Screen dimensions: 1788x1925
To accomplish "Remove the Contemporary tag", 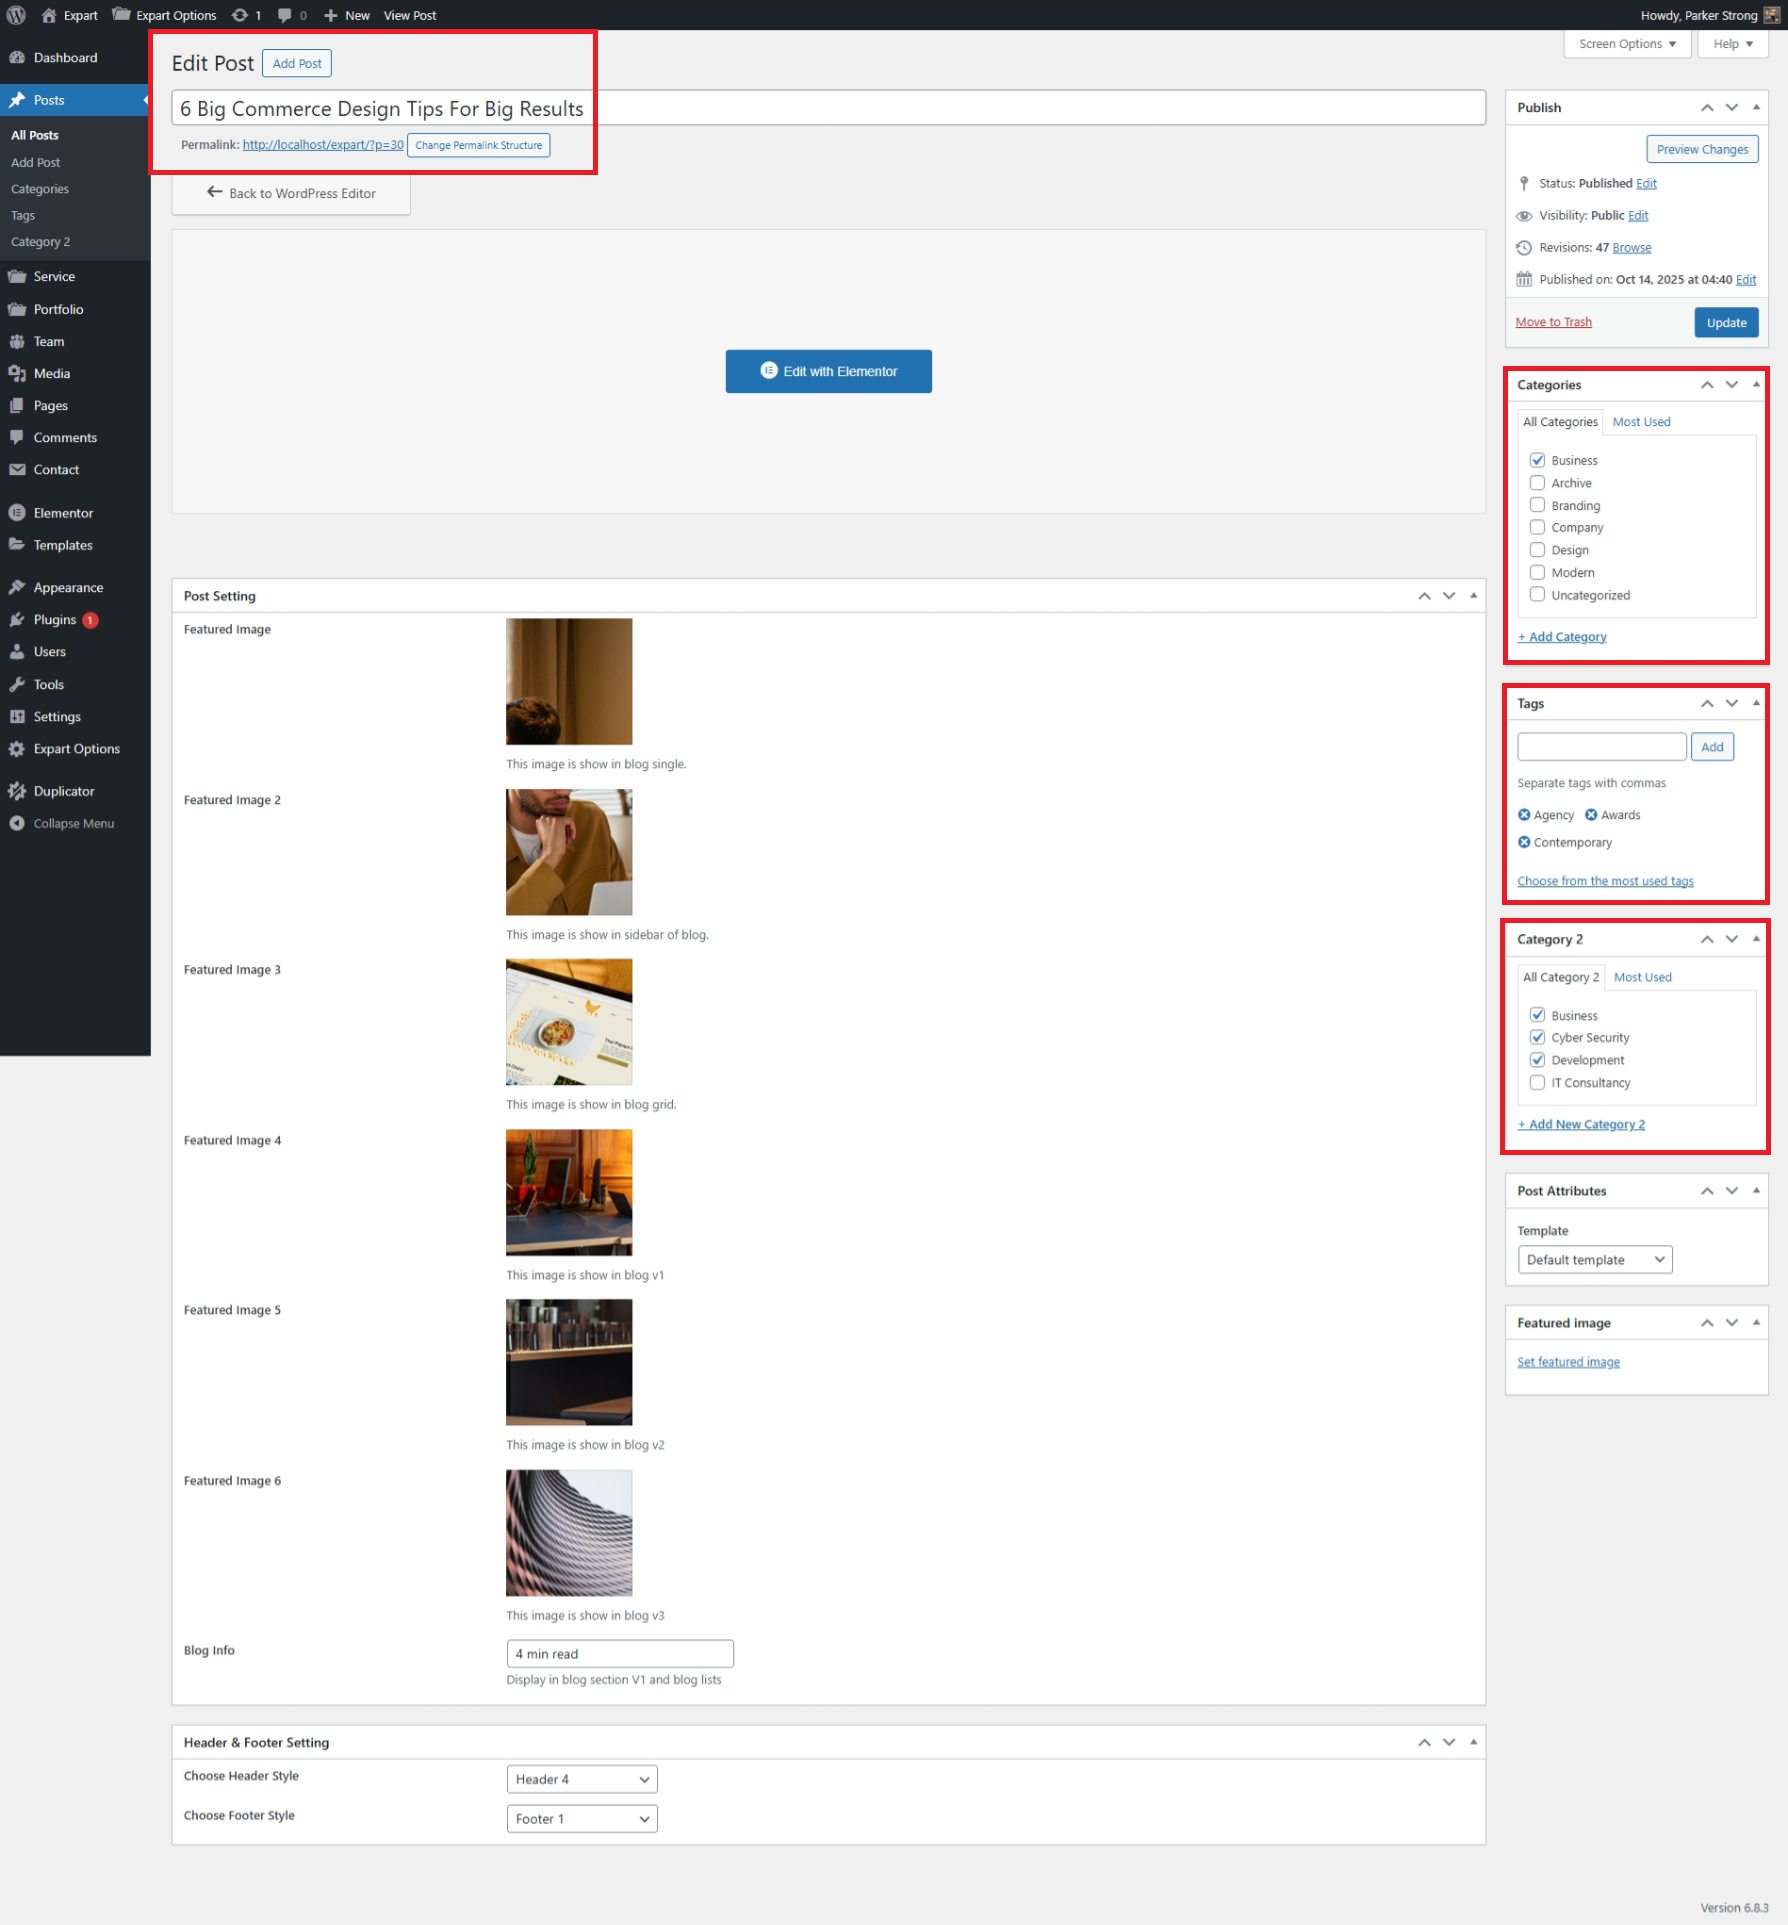I will click(x=1524, y=842).
